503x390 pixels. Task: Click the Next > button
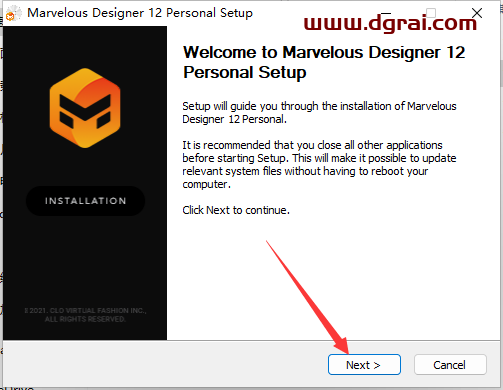click(x=364, y=365)
